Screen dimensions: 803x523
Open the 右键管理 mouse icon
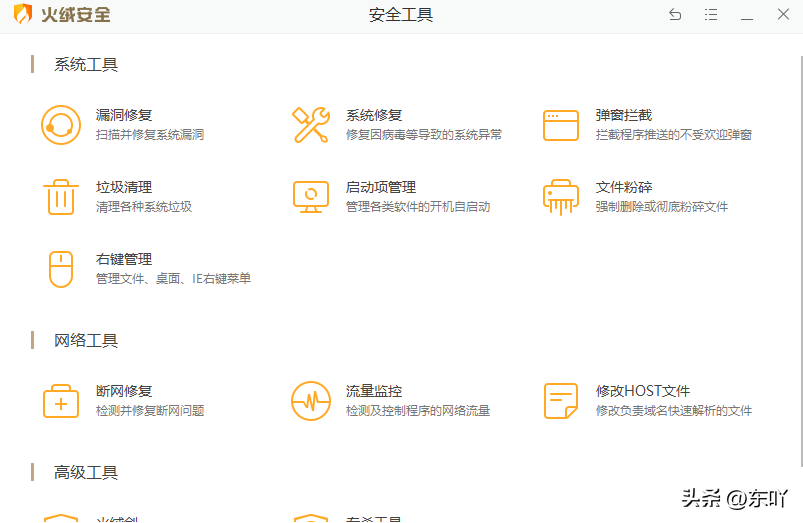tap(61, 269)
